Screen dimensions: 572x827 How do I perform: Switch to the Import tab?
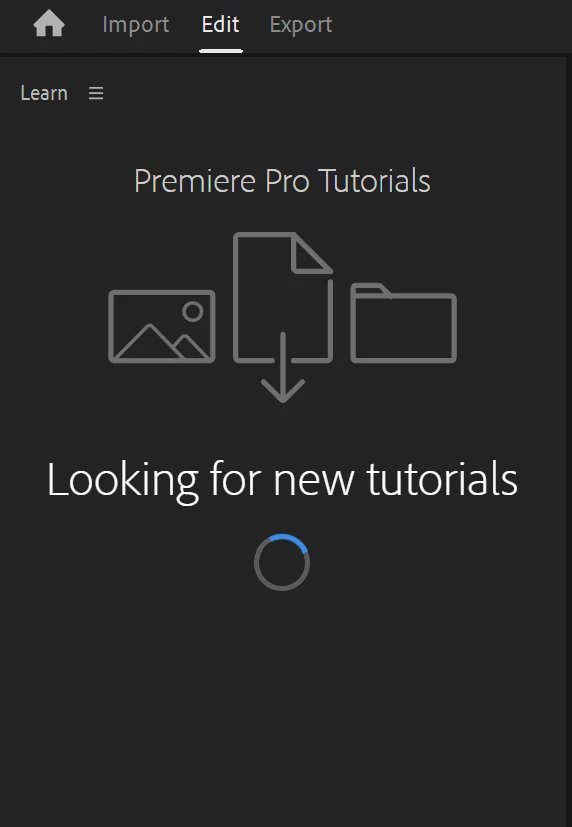[135, 24]
